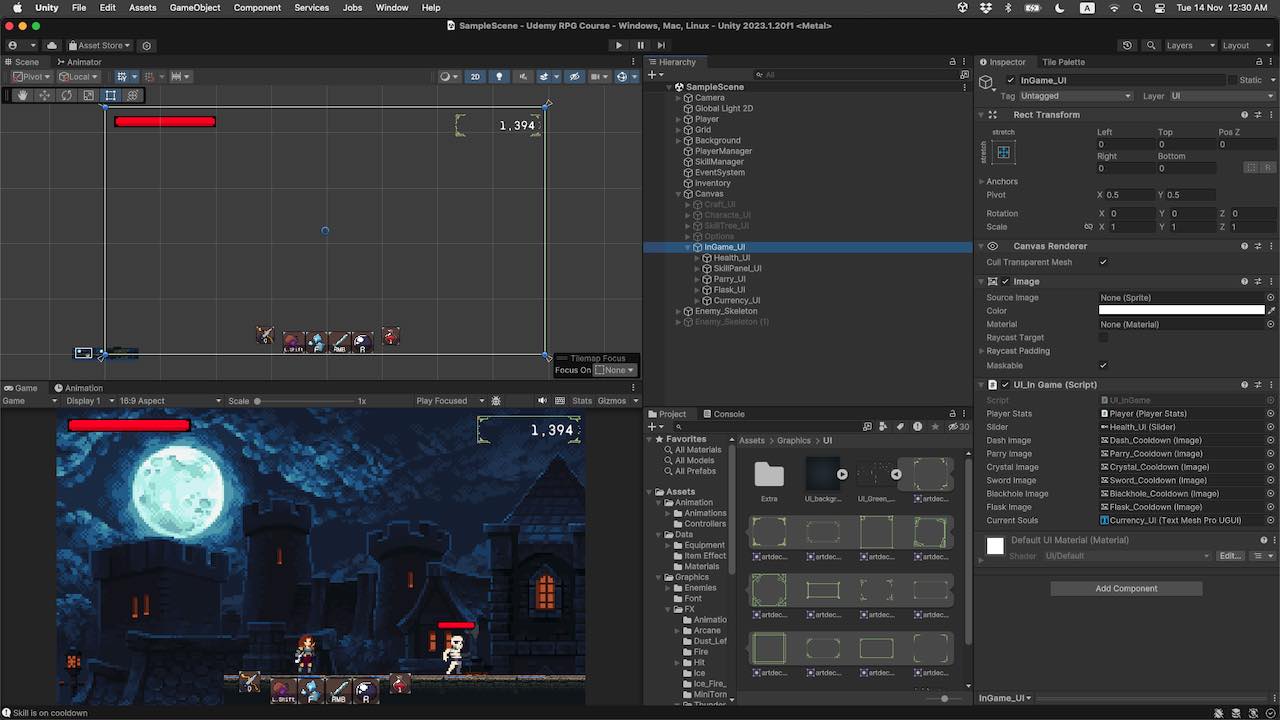Open the GameObject menu
This screenshot has height=720, width=1280.
[x=195, y=7]
